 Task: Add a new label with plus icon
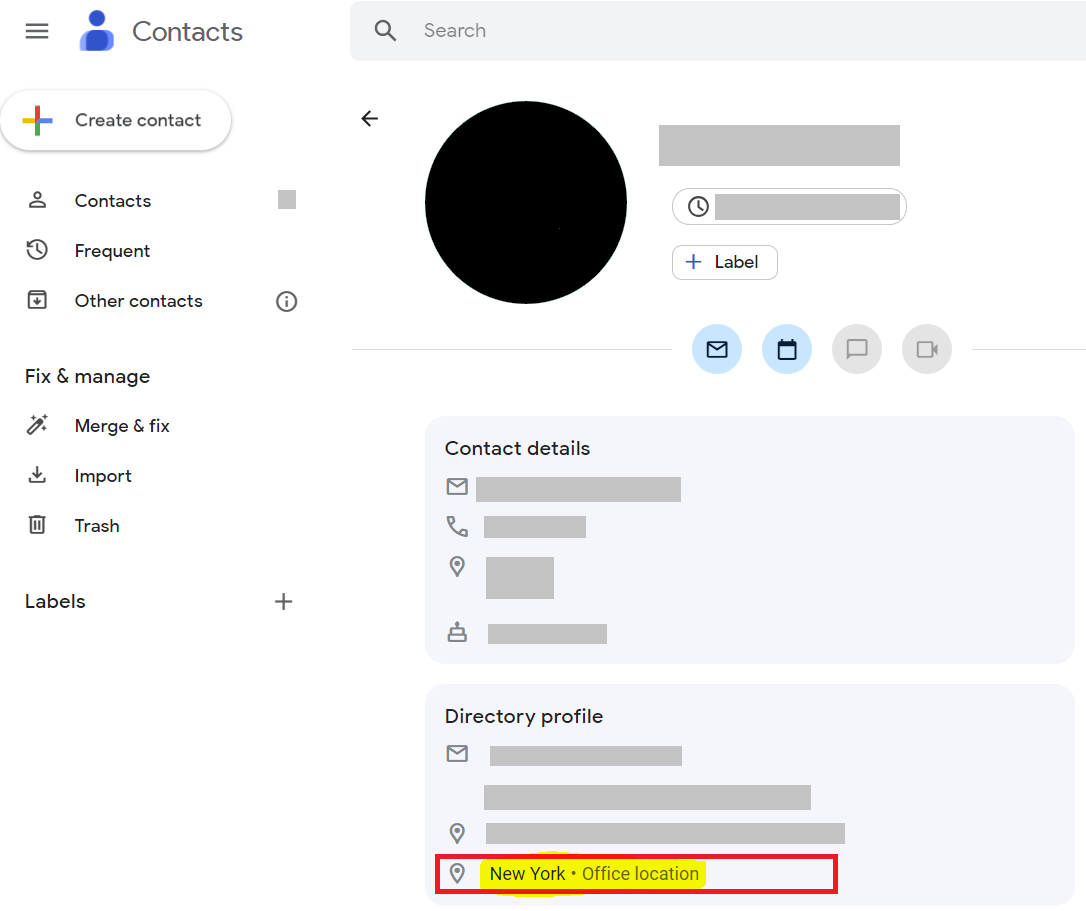point(284,601)
